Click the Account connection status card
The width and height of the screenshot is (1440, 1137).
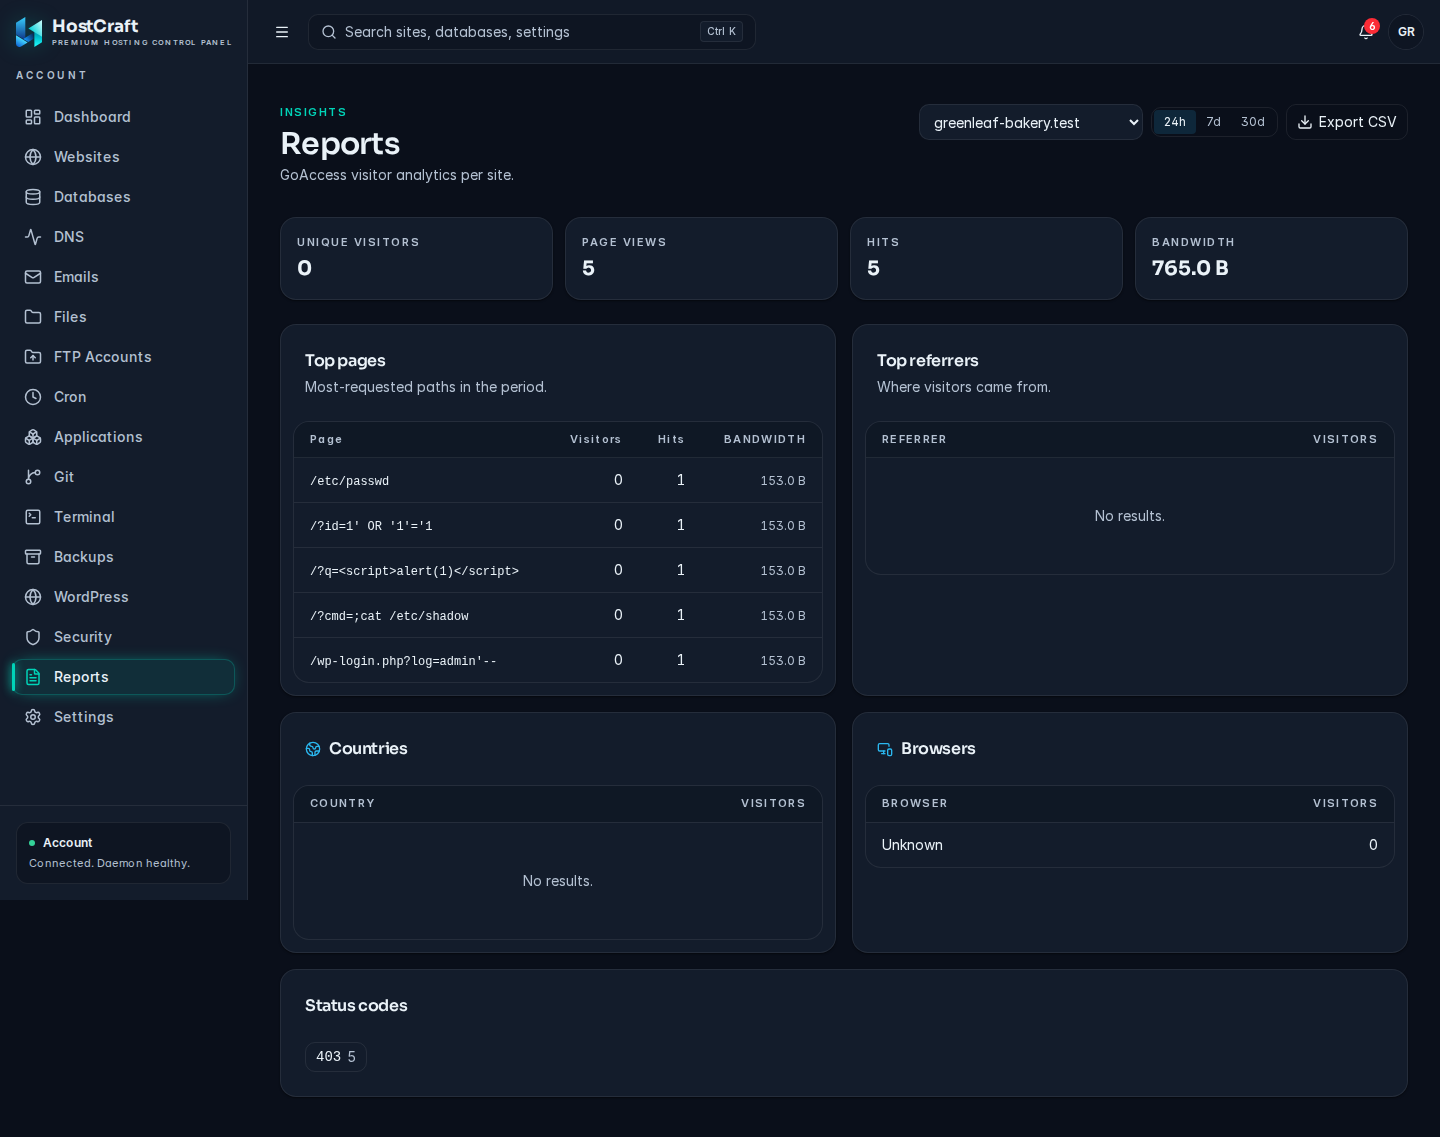click(124, 853)
